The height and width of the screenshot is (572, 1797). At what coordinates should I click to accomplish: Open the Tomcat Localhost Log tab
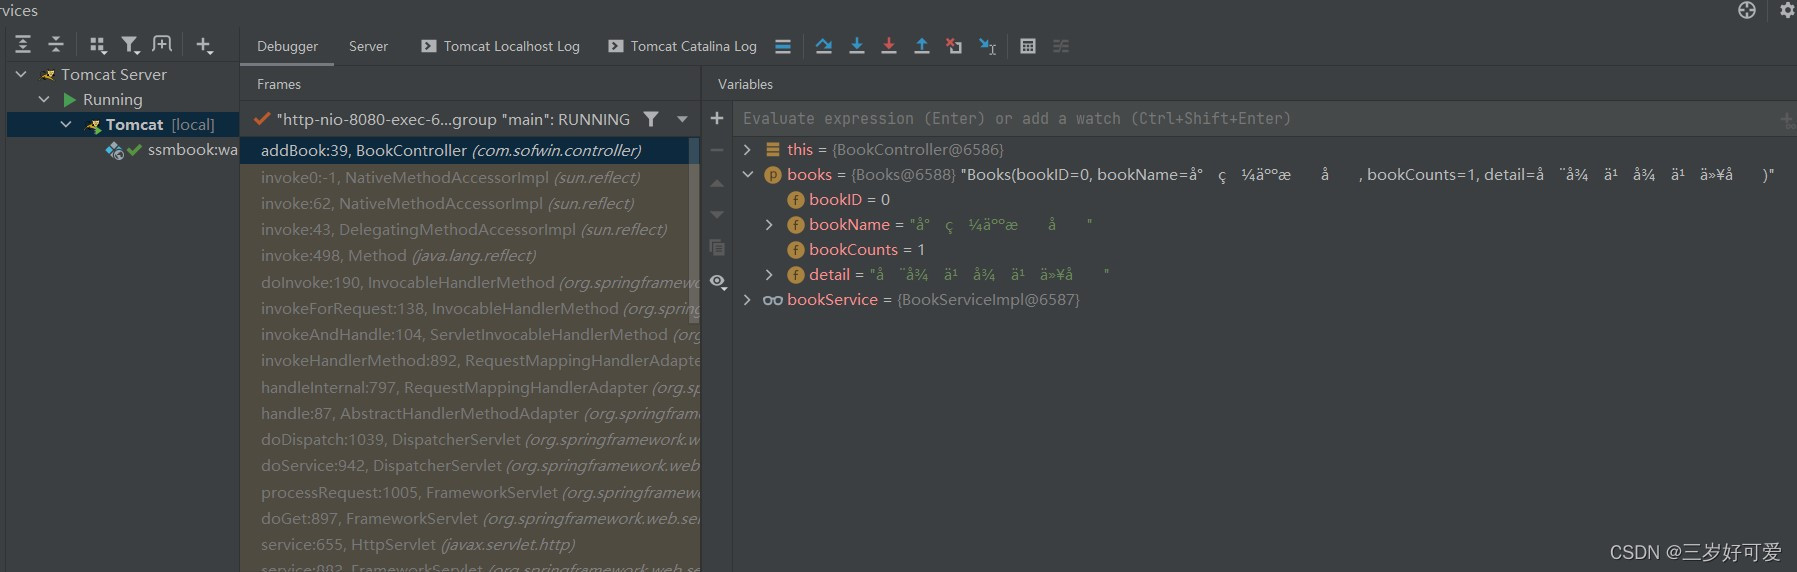(x=500, y=46)
